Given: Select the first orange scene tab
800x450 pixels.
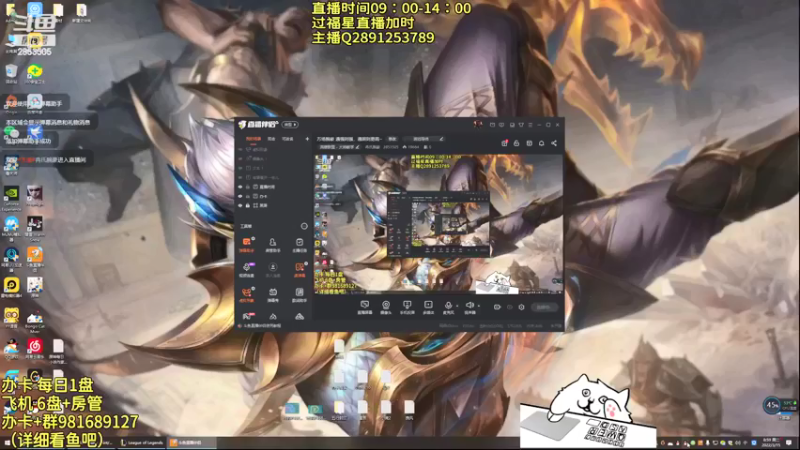Looking at the screenshot, I should coord(253,139).
